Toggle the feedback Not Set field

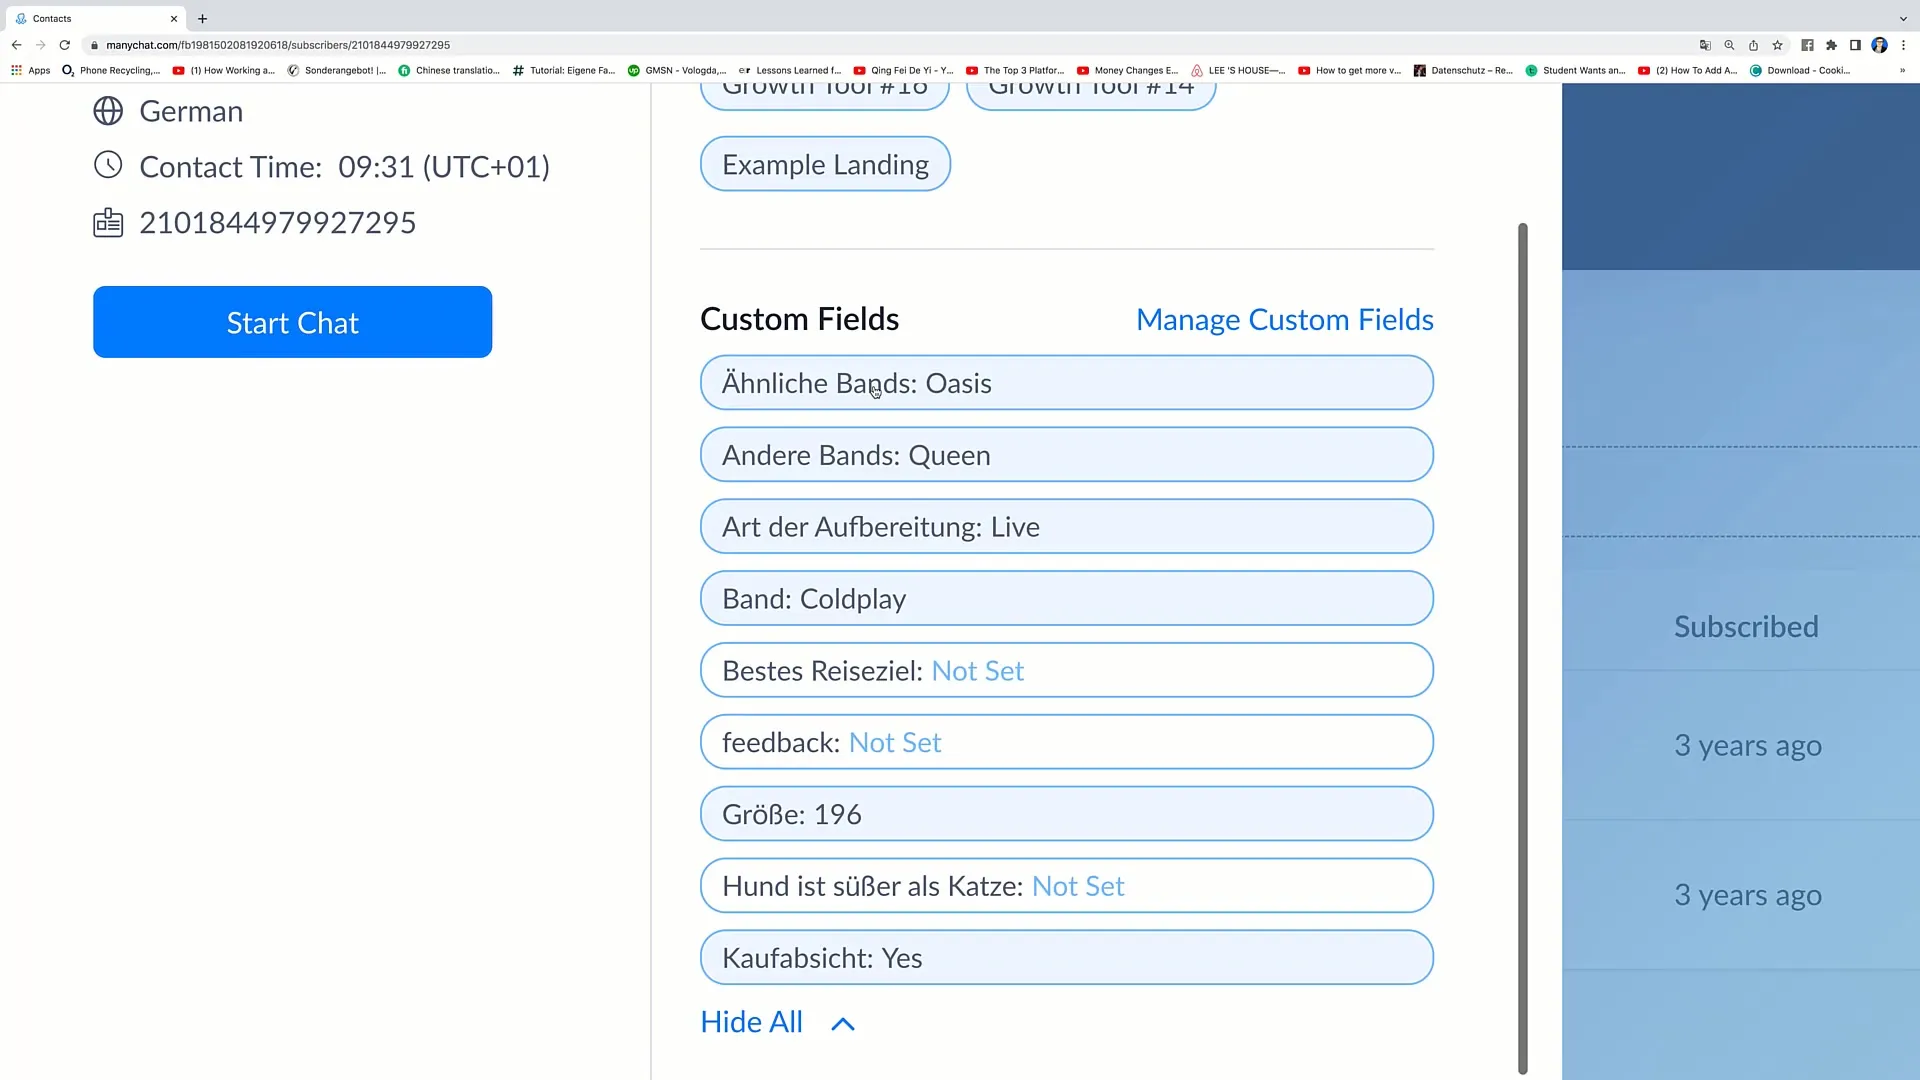point(1065,741)
